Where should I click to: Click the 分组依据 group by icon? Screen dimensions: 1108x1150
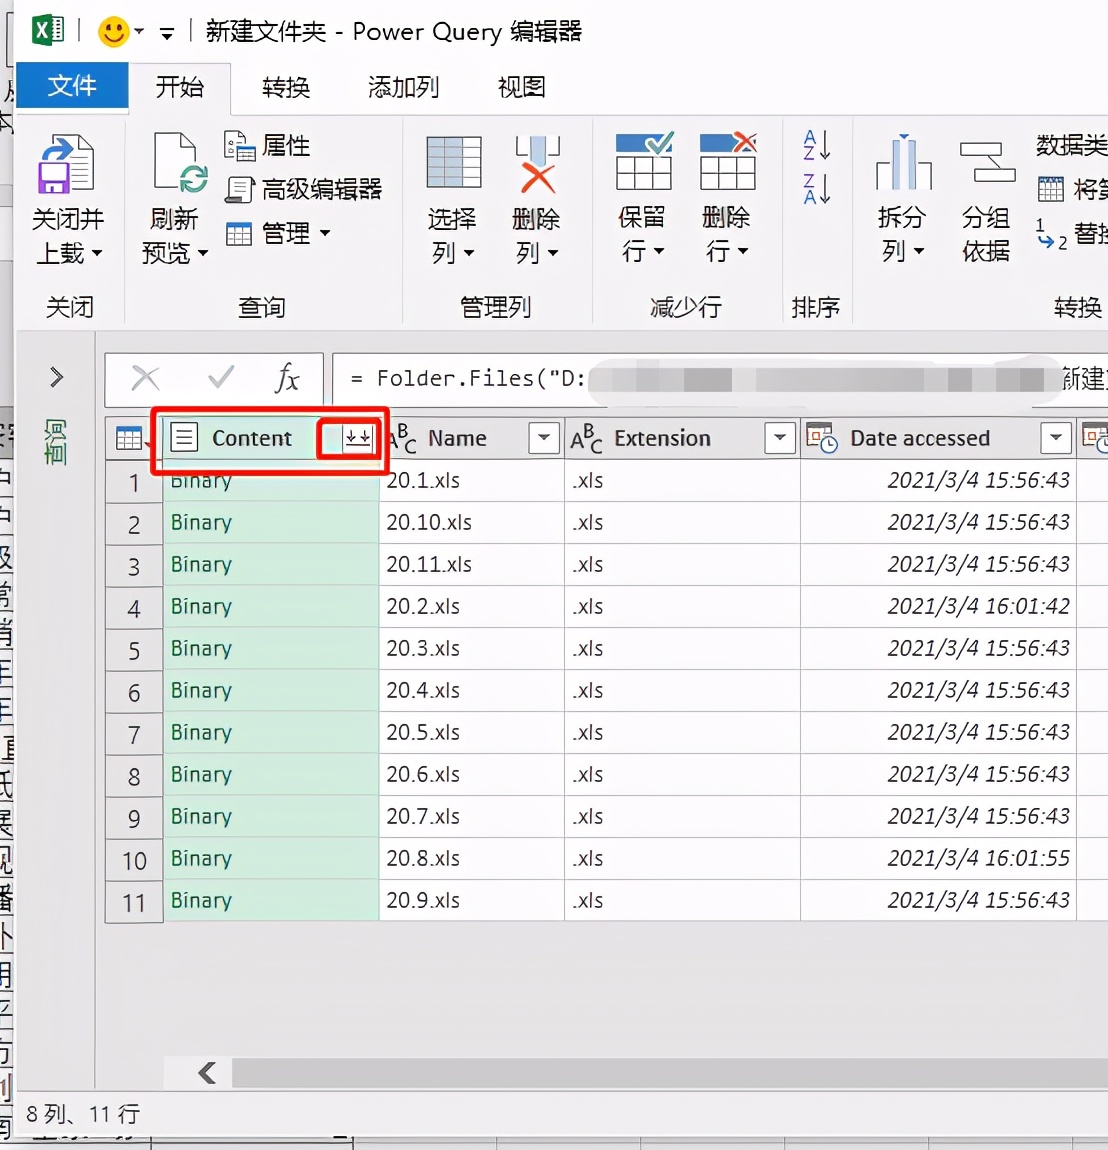coord(987,162)
